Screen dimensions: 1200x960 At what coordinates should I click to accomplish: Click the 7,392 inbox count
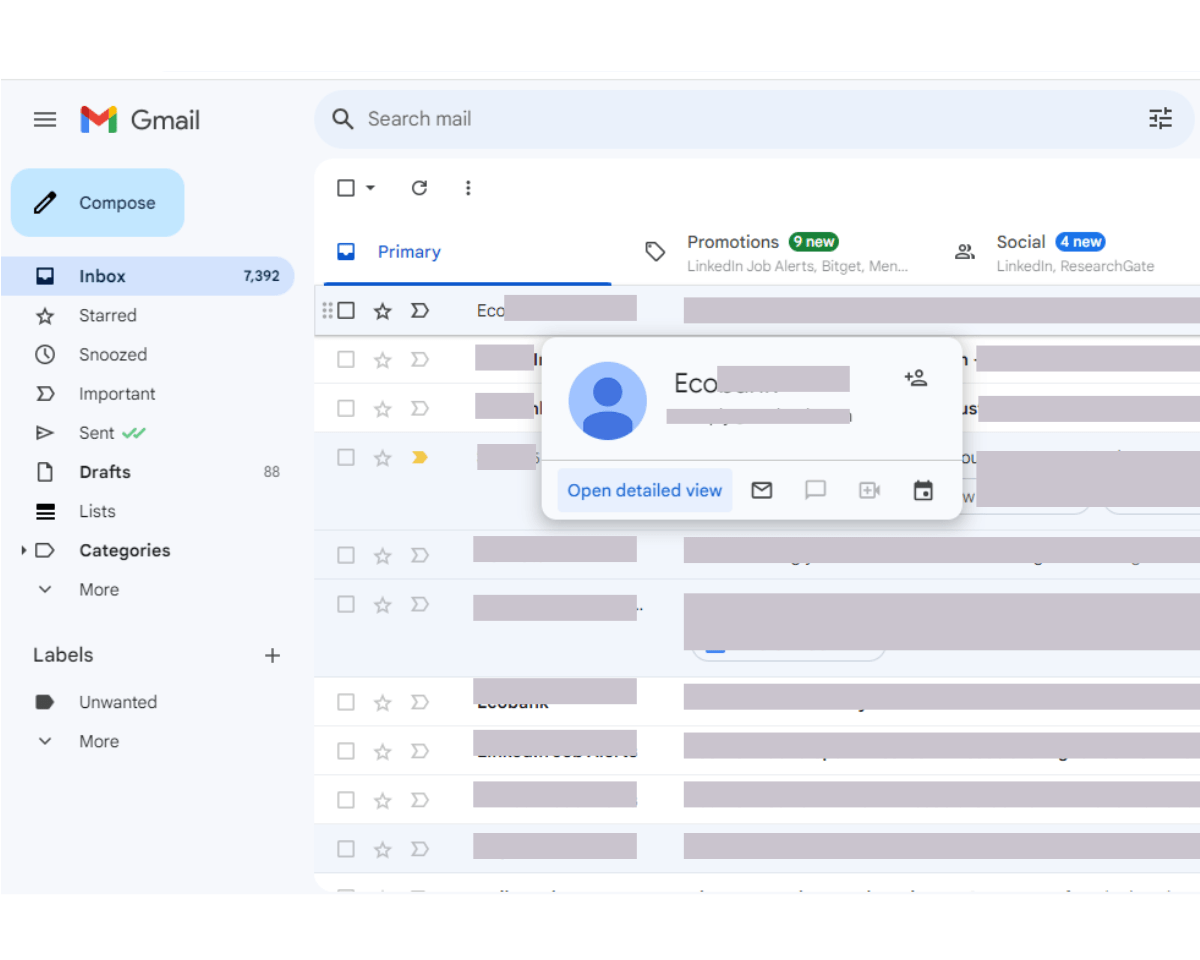(x=261, y=276)
